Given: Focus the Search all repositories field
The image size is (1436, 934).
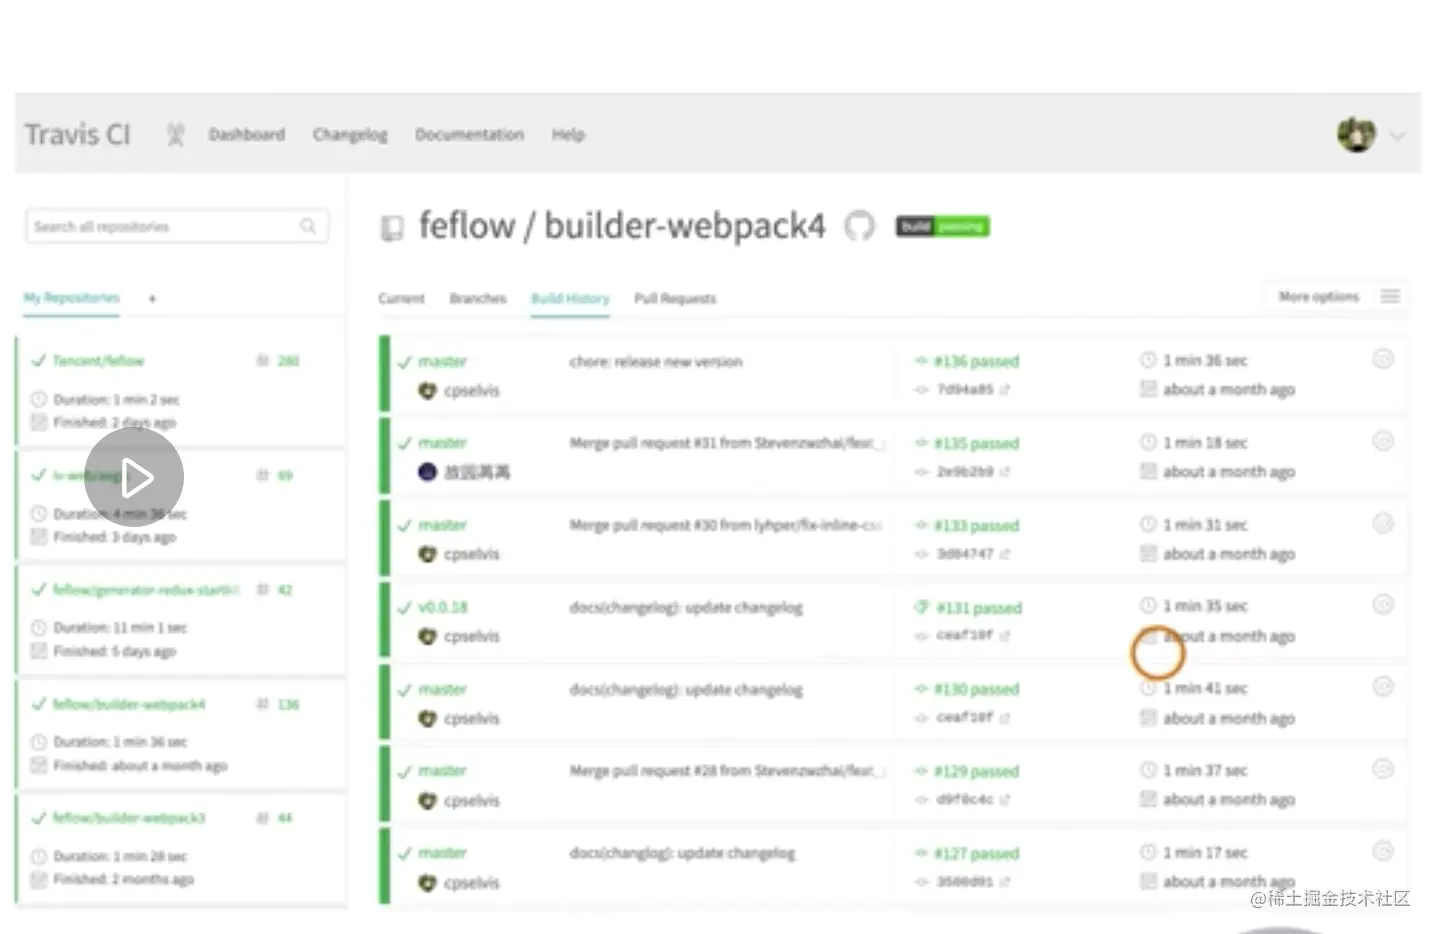Looking at the screenshot, I should tap(160, 227).
